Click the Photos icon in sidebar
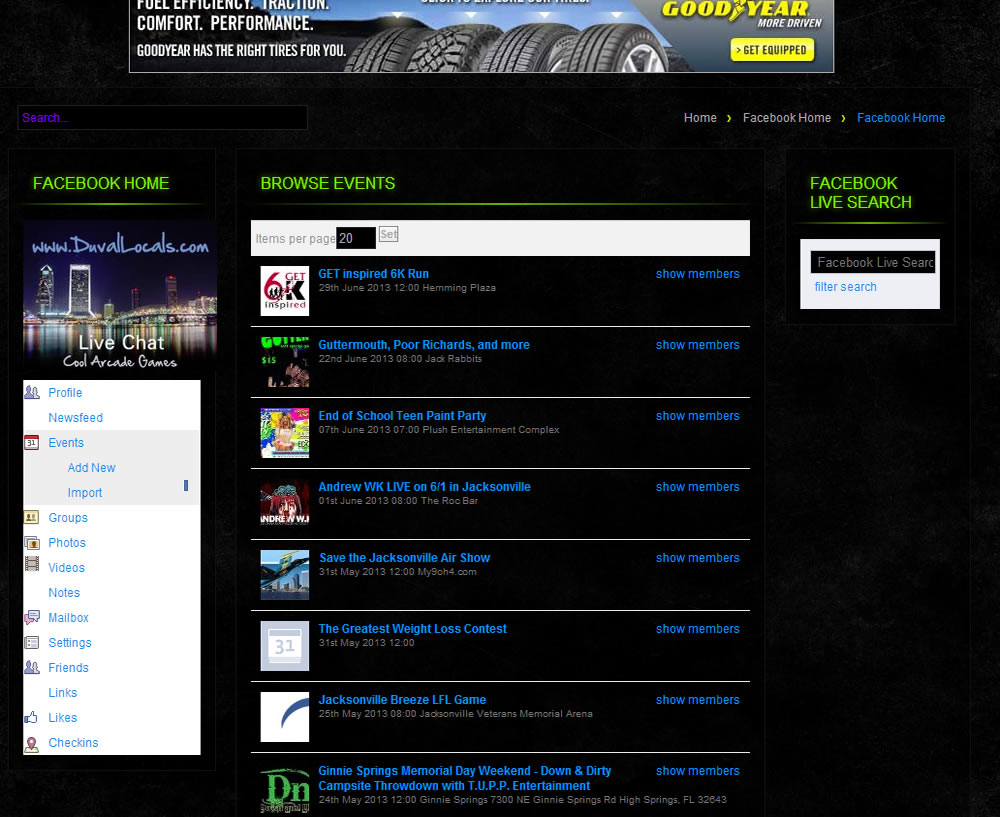Image resolution: width=1000 pixels, height=817 pixels. click(32, 543)
